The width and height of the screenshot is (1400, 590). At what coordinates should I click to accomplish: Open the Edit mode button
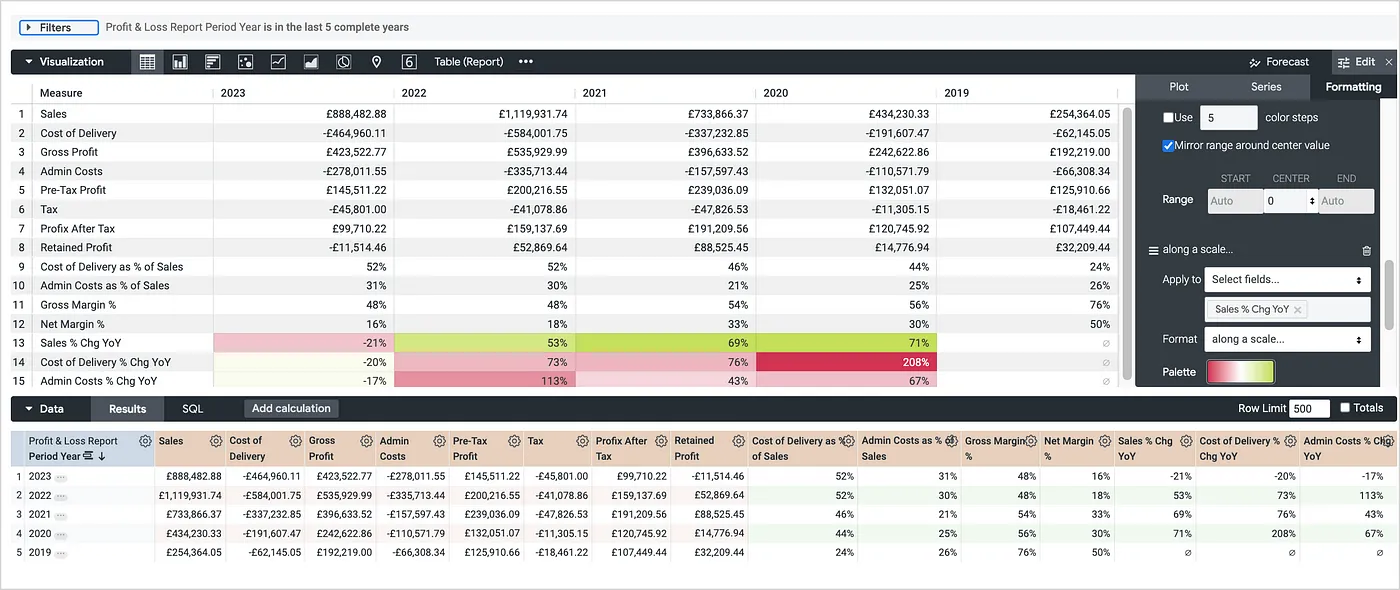coord(1363,61)
